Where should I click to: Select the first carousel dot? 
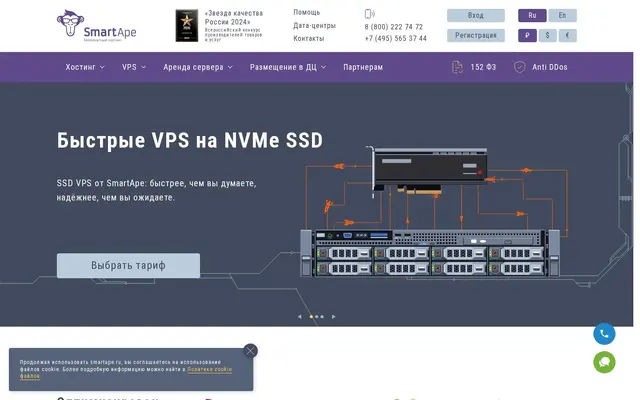311,317
